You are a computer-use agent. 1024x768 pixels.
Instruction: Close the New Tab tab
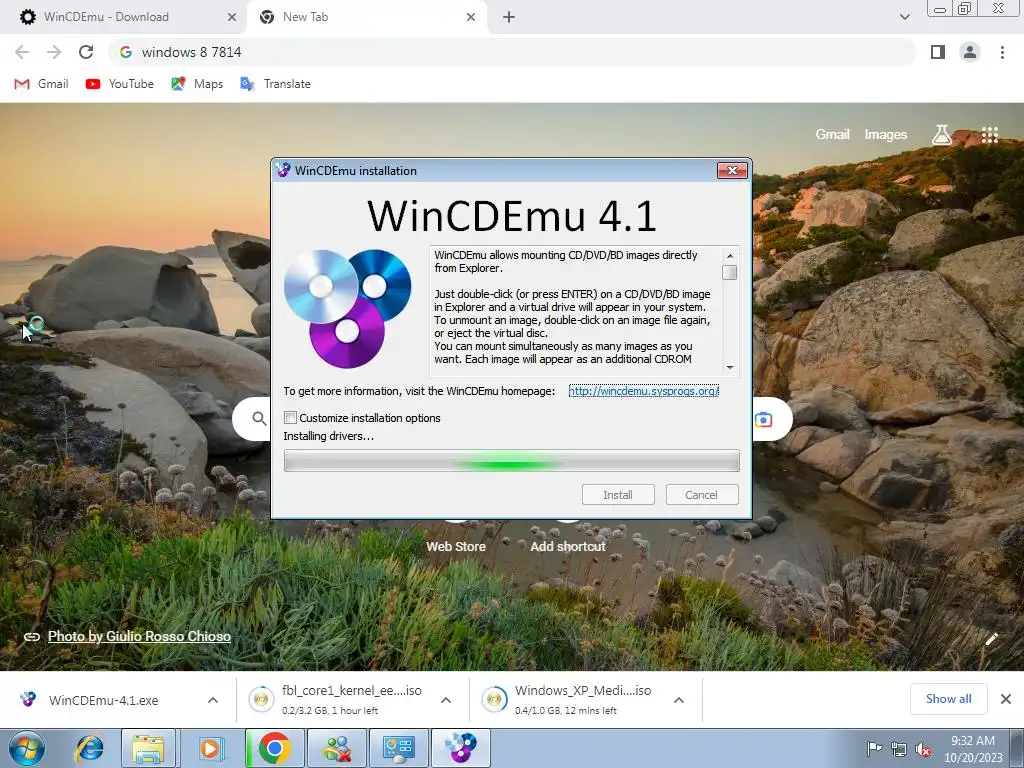click(x=470, y=17)
